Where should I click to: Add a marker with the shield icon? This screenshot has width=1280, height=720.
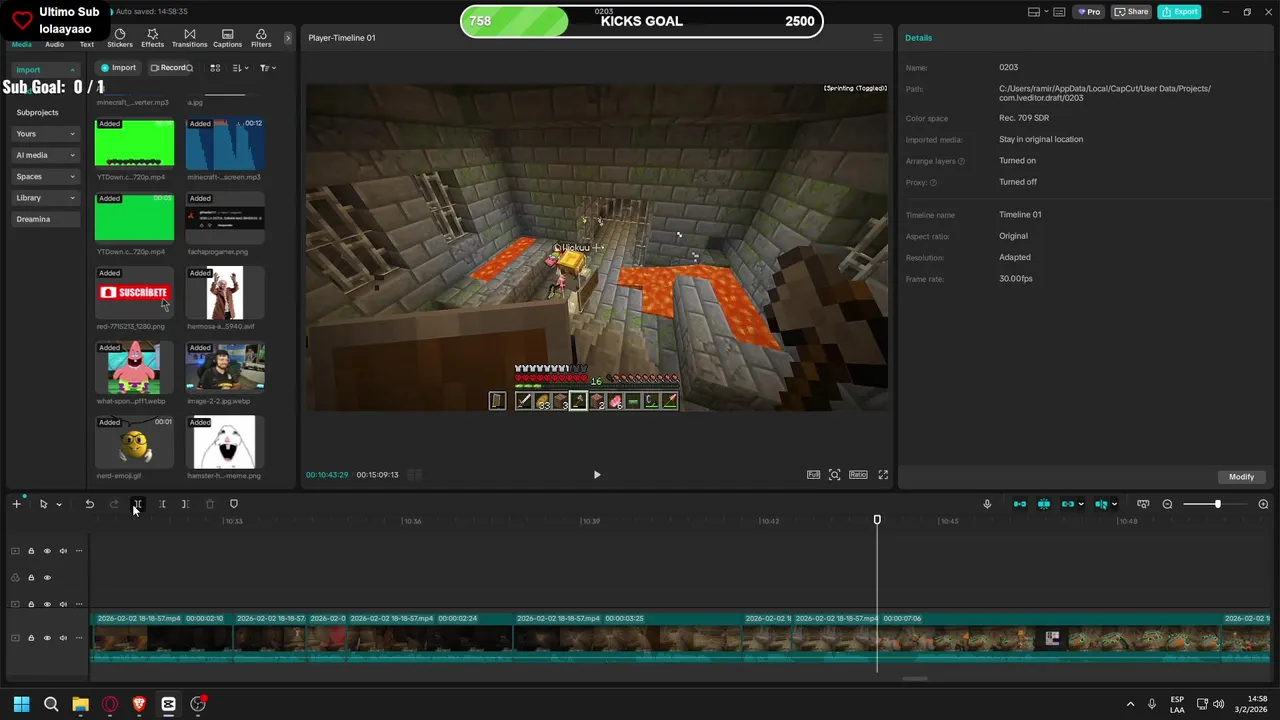(x=234, y=504)
